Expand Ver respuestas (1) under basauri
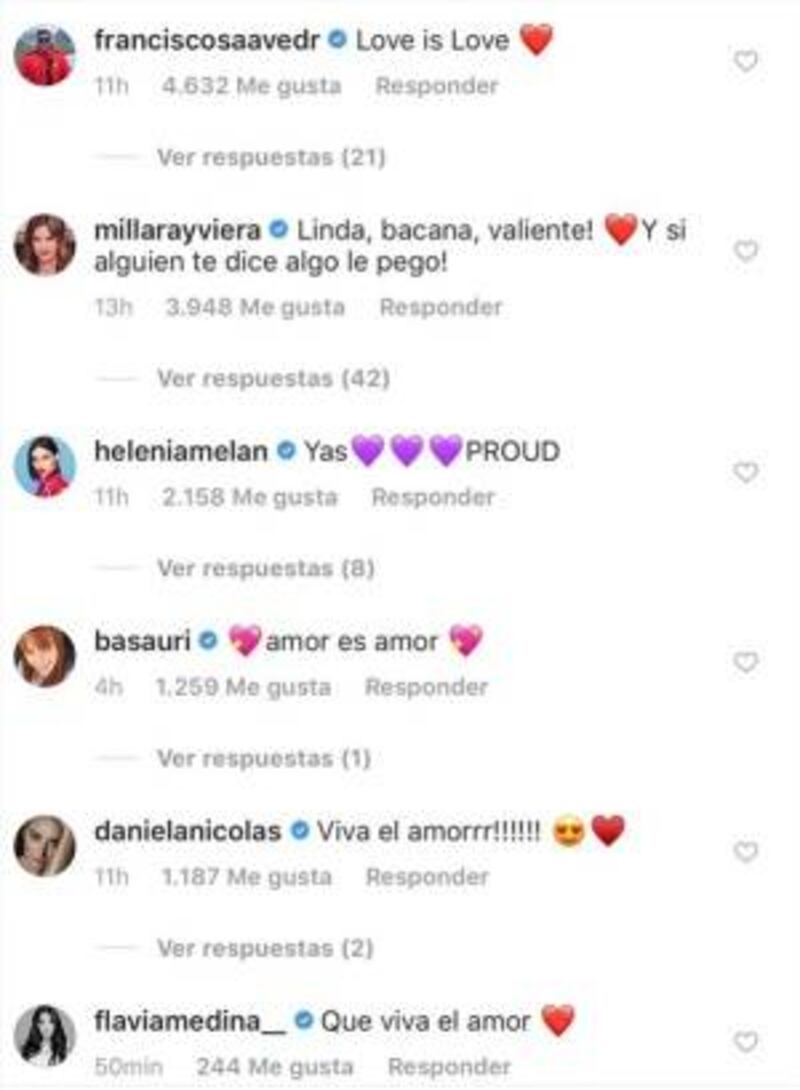 tap(264, 758)
